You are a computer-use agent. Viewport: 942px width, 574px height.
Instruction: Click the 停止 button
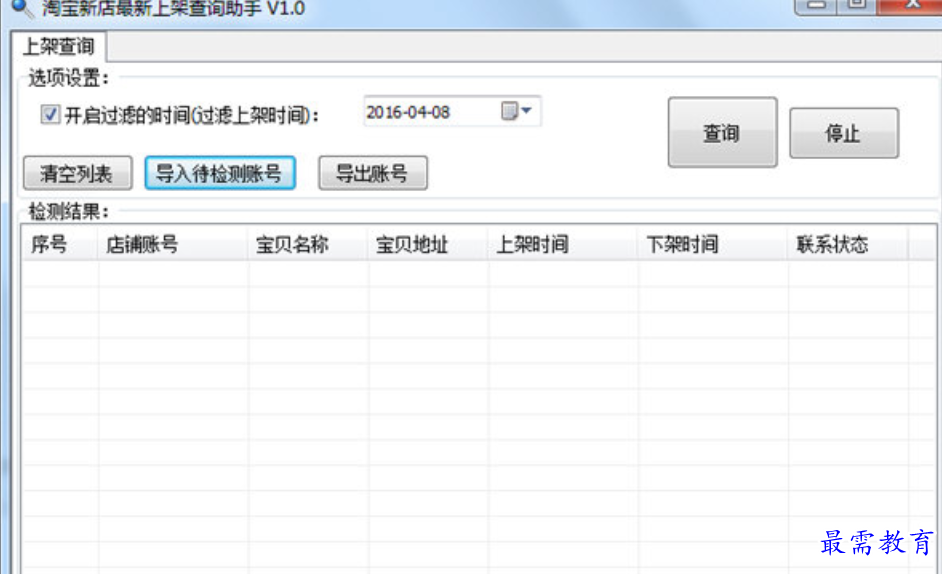(x=843, y=133)
